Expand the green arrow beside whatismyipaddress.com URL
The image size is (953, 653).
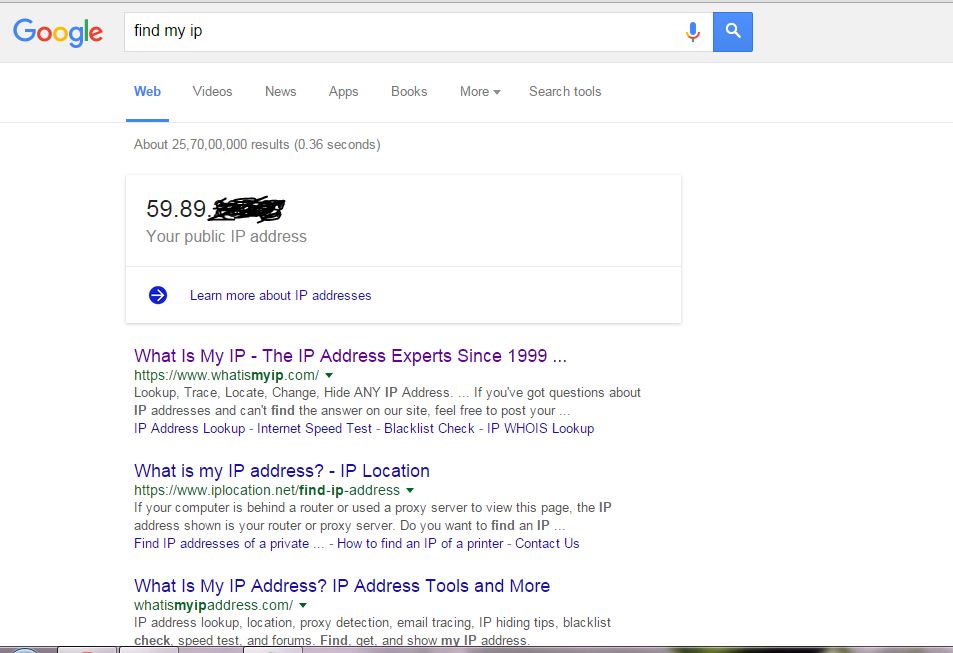point(303,605)
